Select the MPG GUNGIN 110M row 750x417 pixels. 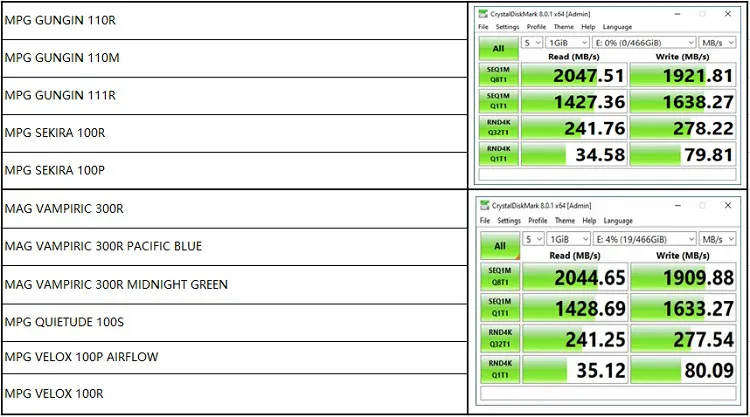click(x=234, y=58)
